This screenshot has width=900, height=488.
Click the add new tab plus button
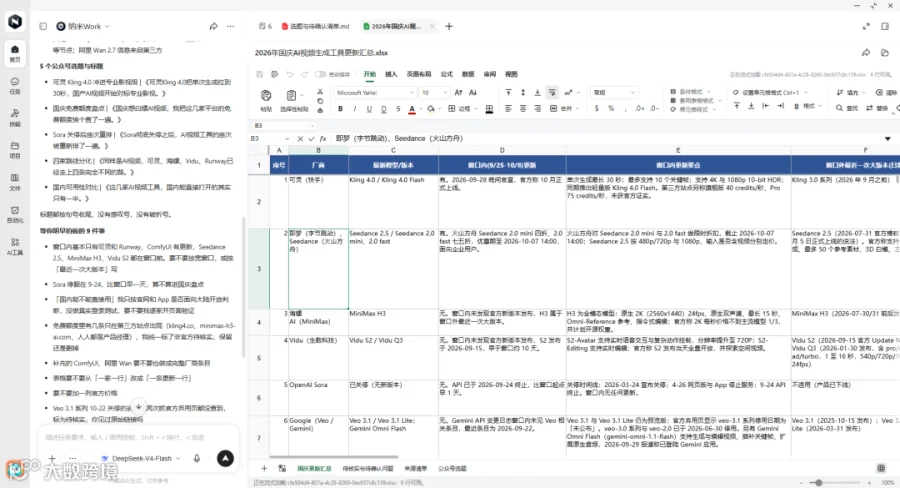pyautogui.click(x=449, y=26)
